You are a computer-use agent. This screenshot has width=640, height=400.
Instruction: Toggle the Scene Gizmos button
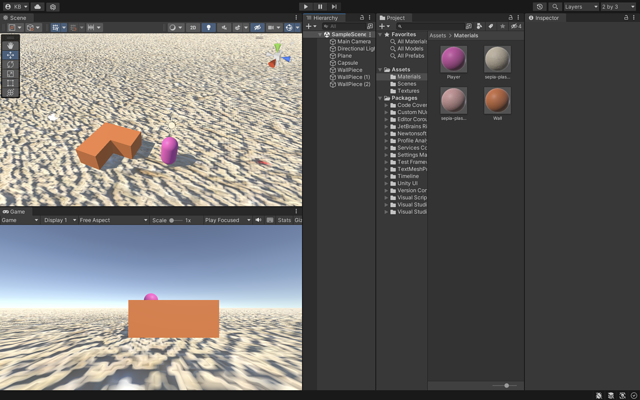click(289, 27)
